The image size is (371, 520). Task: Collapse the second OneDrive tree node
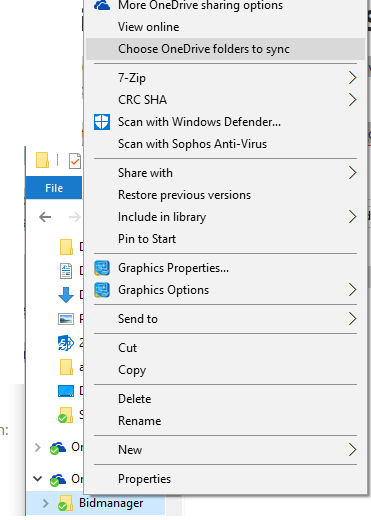point(38,479)
